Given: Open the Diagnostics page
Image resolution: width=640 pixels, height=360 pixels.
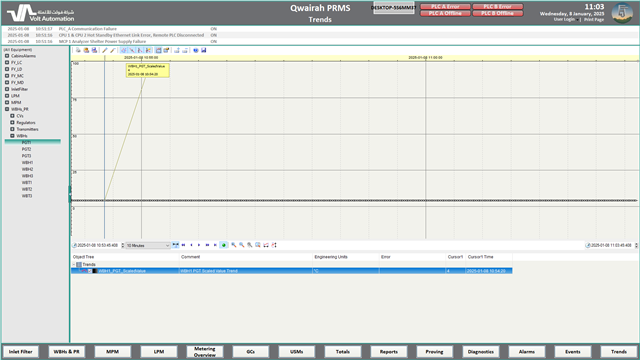Looking at the screenshot, I should (480, 351).
